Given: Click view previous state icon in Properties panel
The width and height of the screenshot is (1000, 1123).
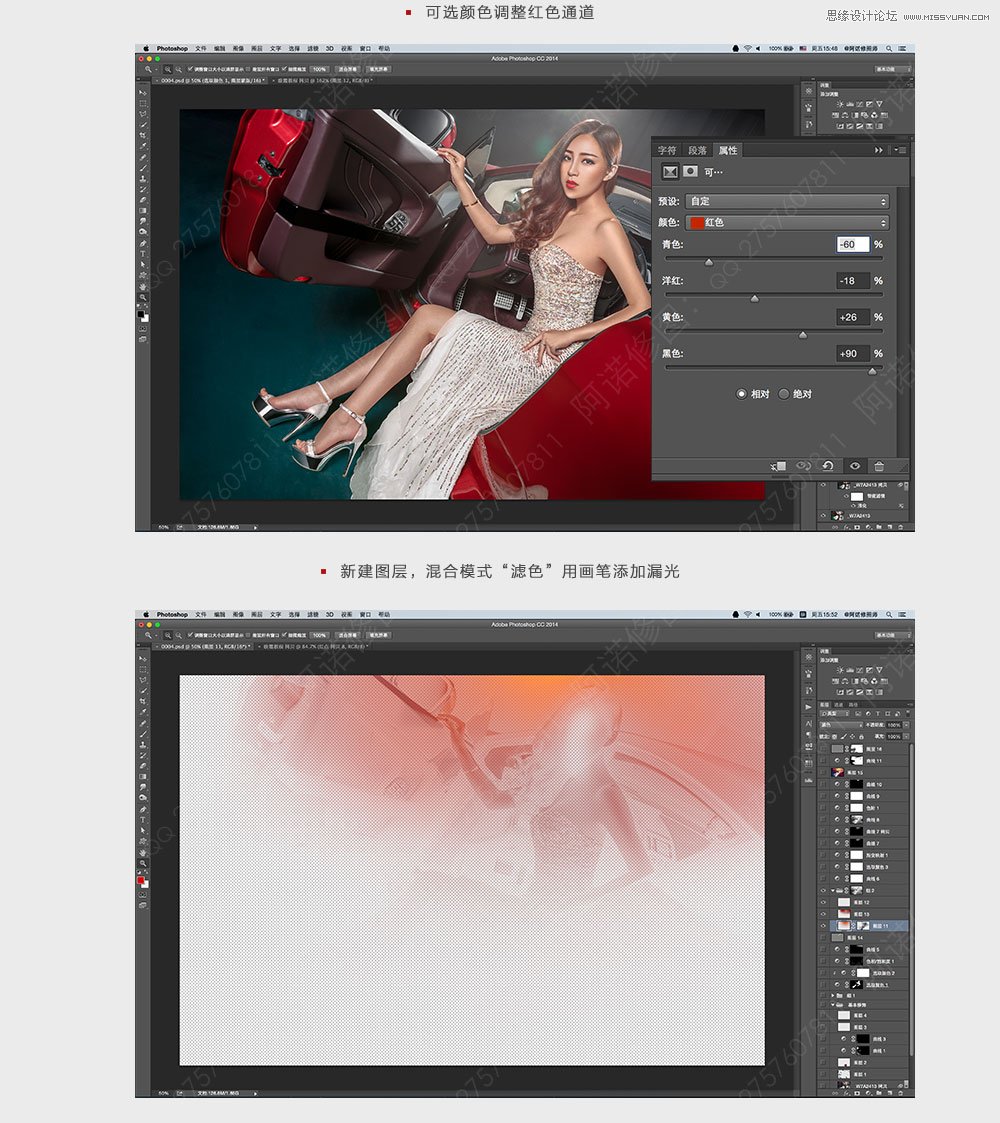Looking at the screenshot, I should click(x=804, y=466).
